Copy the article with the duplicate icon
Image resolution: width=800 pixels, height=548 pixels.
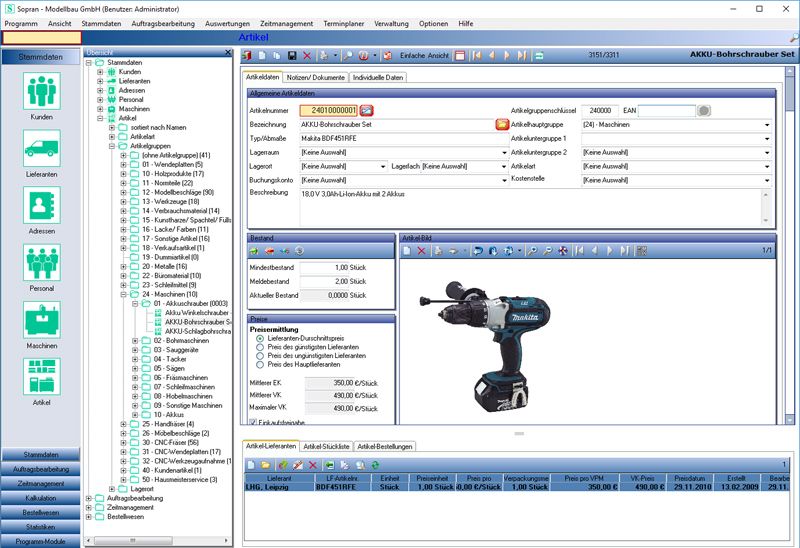(277, 56)
